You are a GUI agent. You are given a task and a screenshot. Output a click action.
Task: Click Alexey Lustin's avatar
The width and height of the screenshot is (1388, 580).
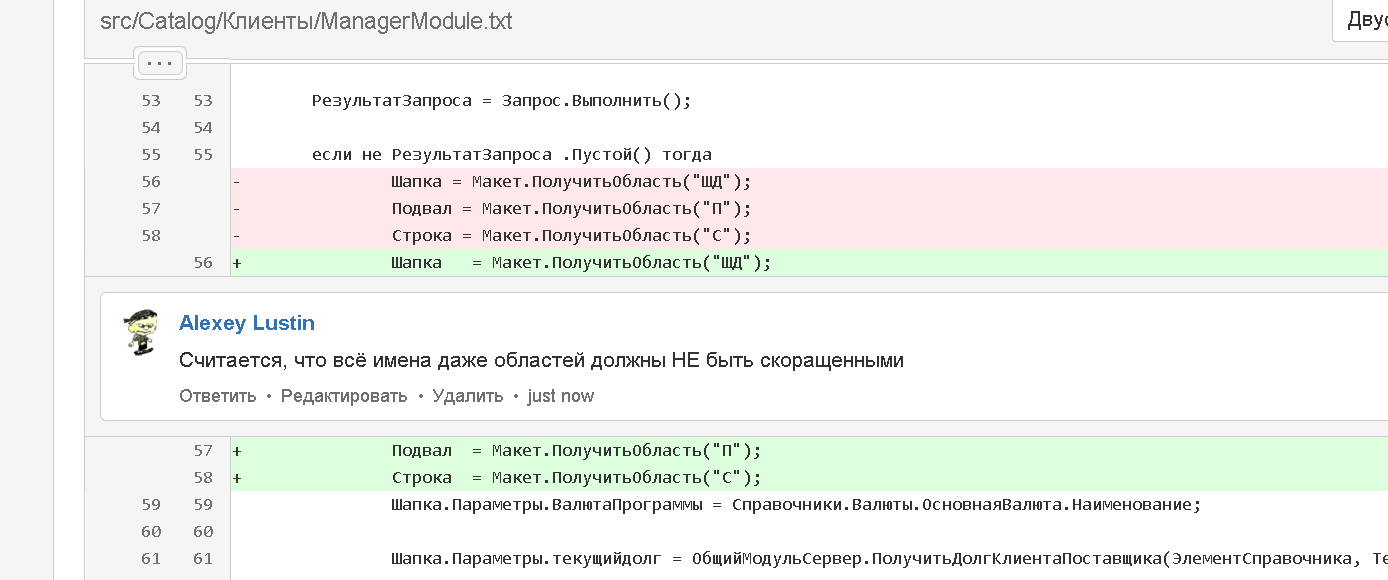(x=142, y=325)
